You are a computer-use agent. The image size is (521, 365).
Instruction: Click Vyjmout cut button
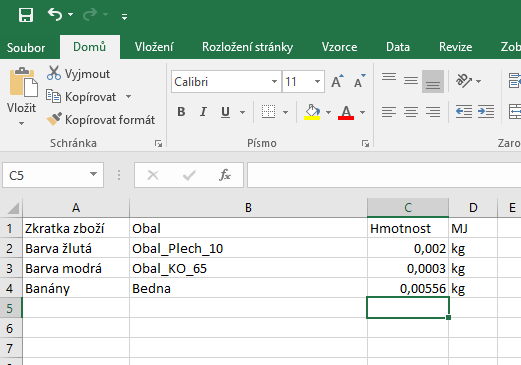78,73
